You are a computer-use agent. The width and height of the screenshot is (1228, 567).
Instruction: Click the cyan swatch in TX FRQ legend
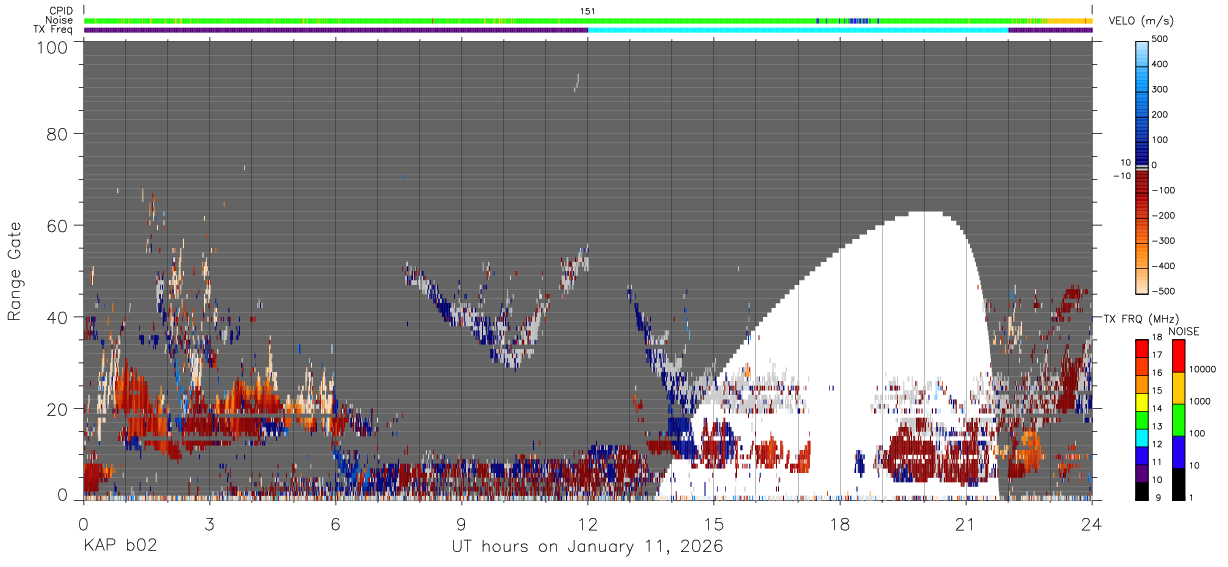1141,436
